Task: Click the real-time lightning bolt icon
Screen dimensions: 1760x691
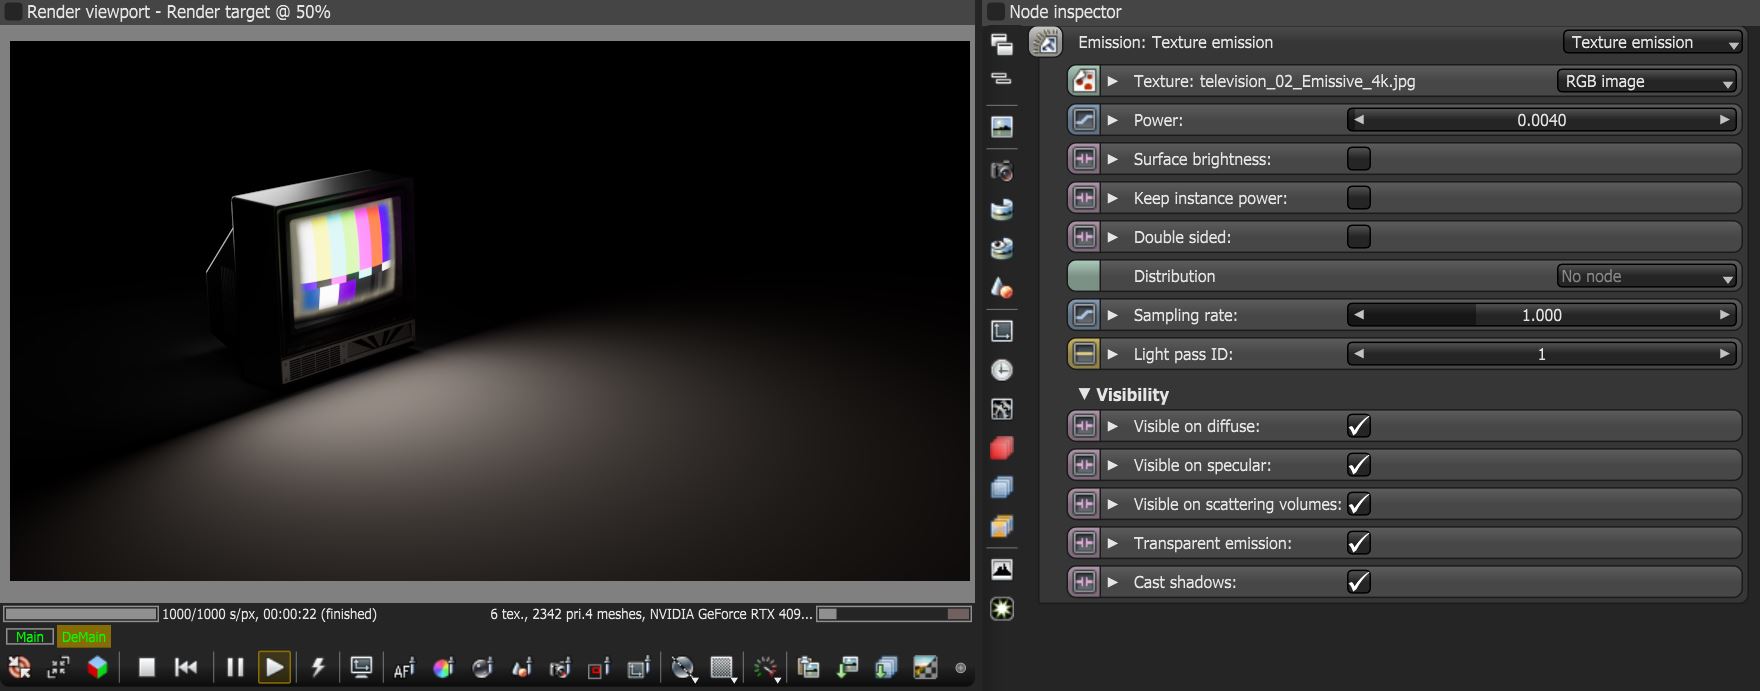Action: point(318,667)
